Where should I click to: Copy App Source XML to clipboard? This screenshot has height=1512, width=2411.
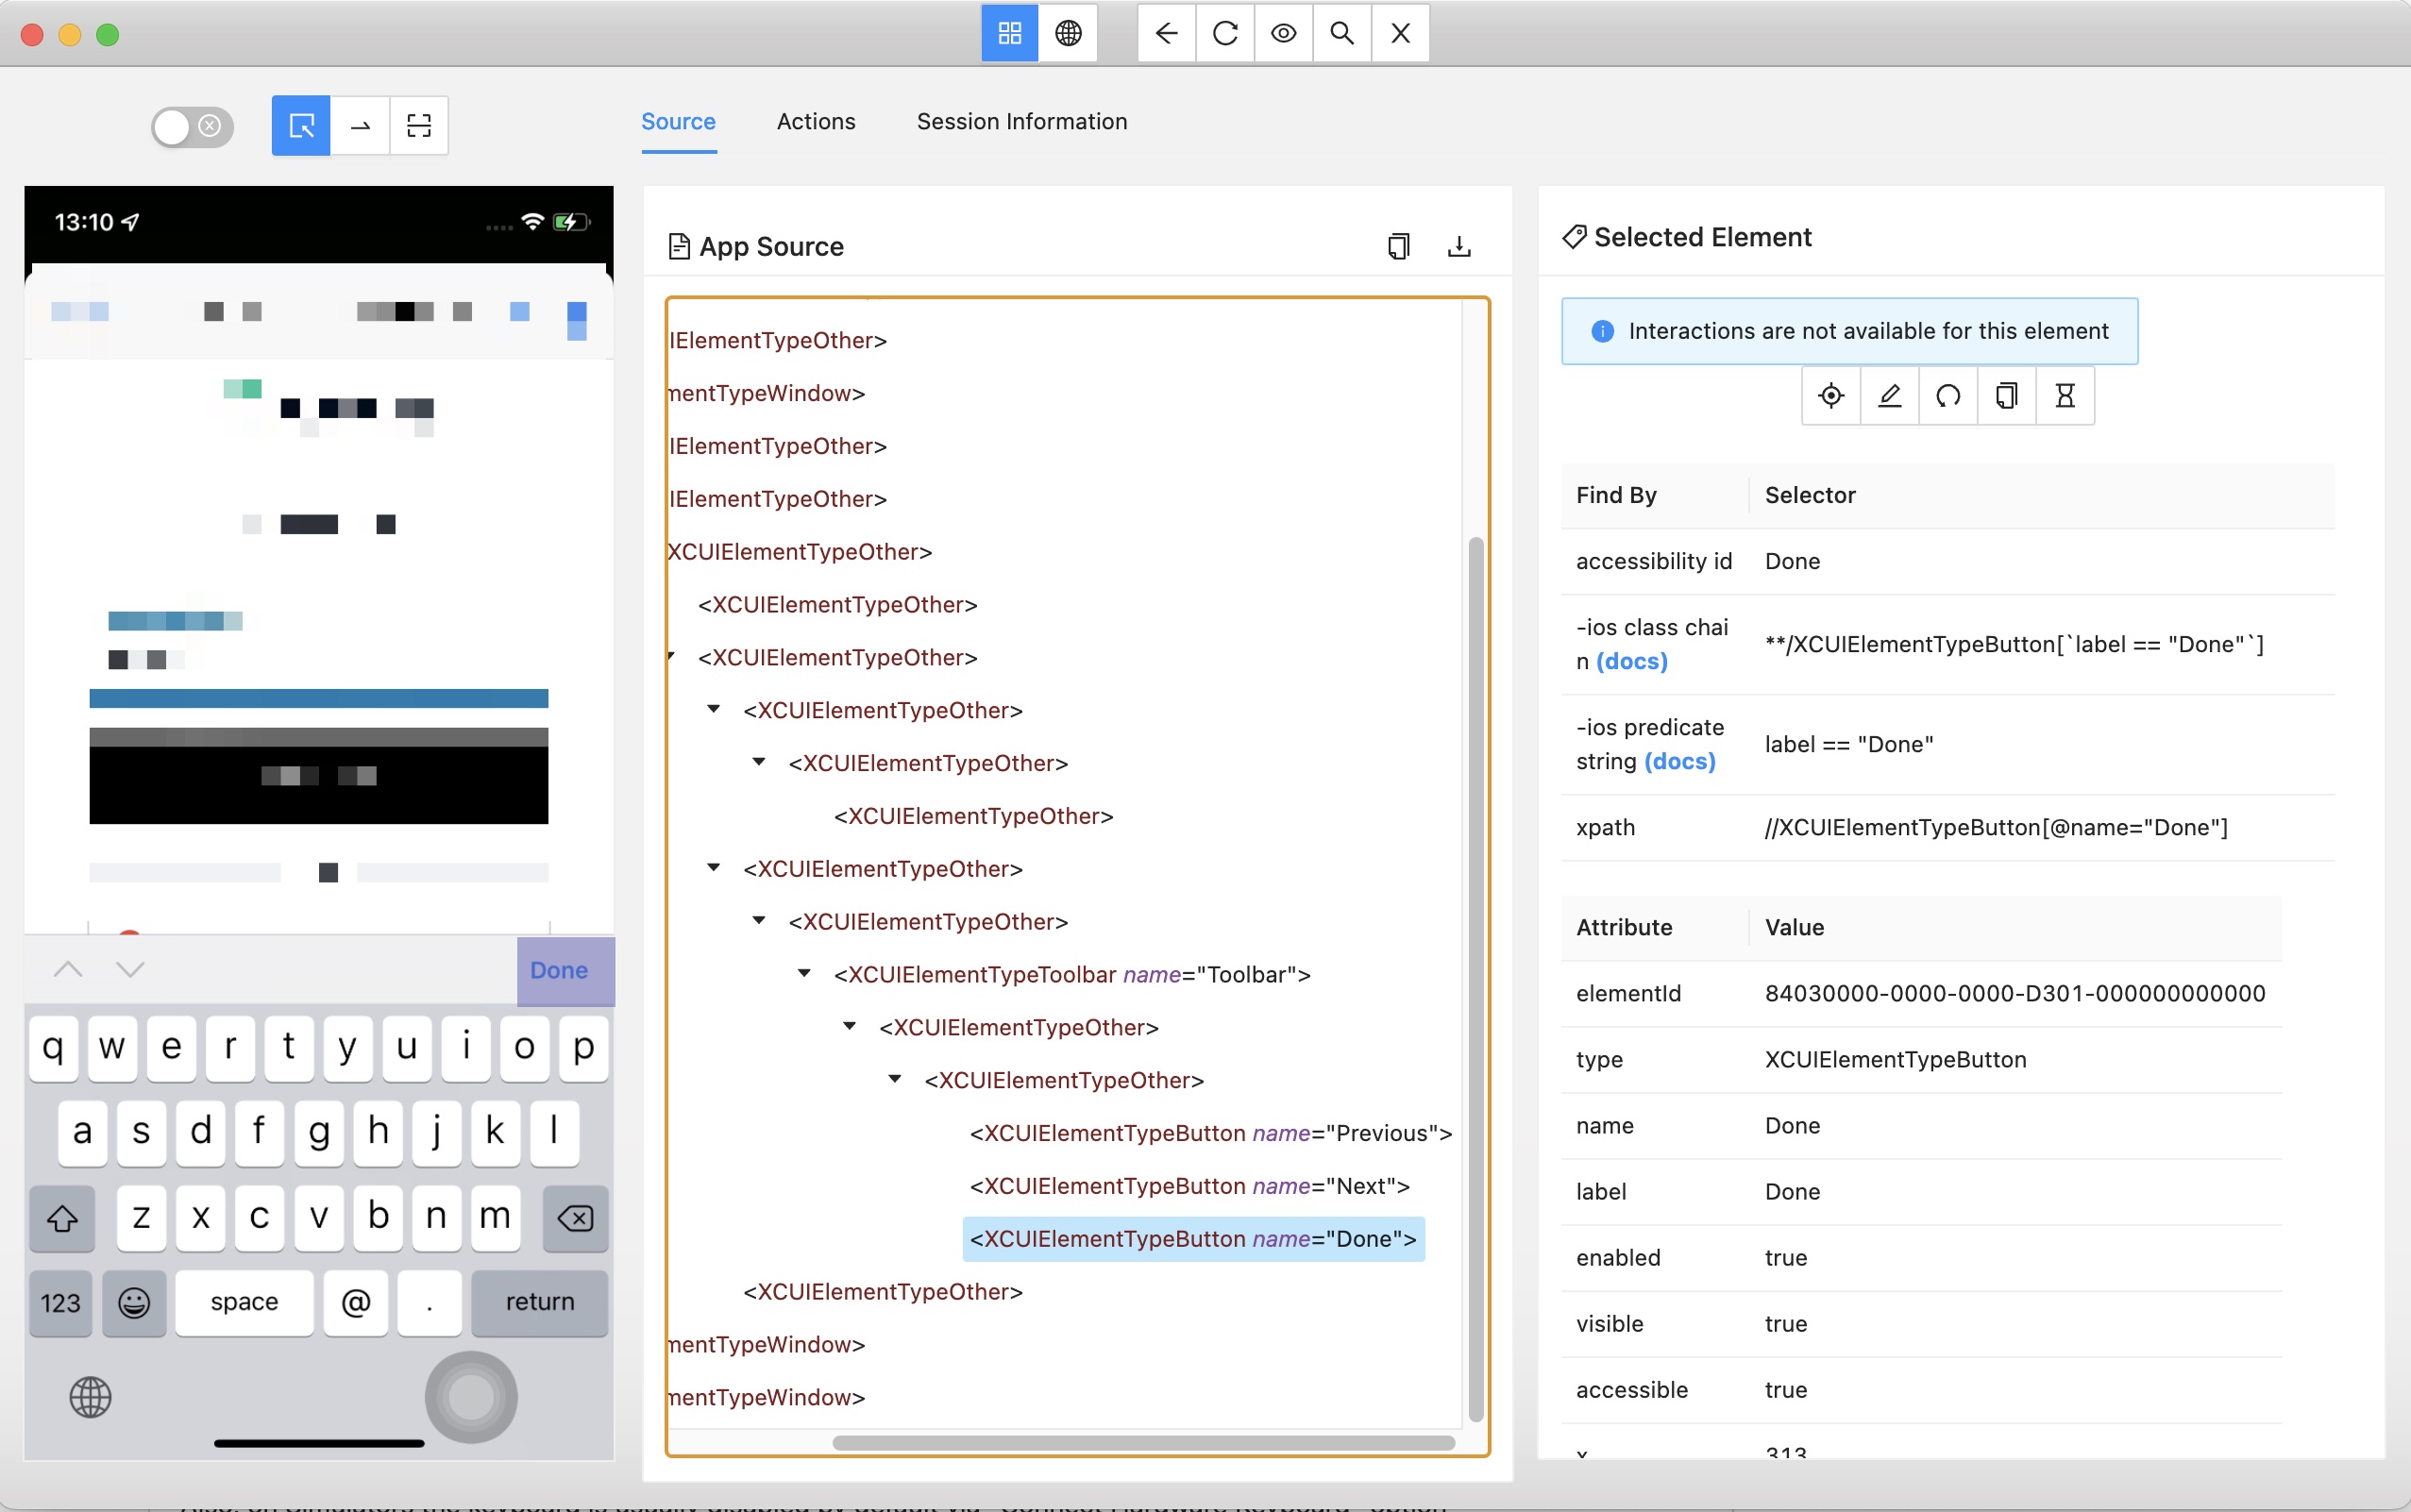1398,246
